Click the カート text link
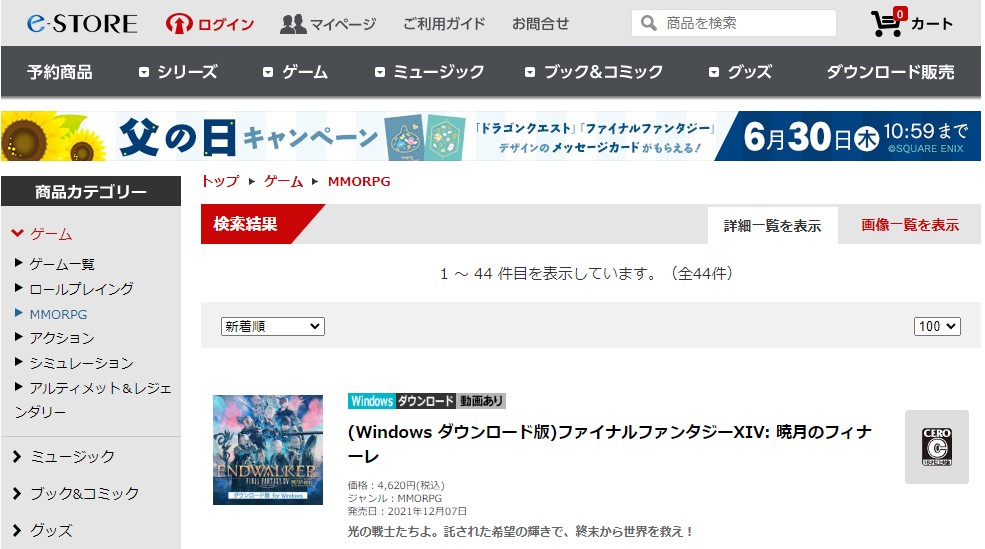The image size is (985, 549). coord(932,24)
